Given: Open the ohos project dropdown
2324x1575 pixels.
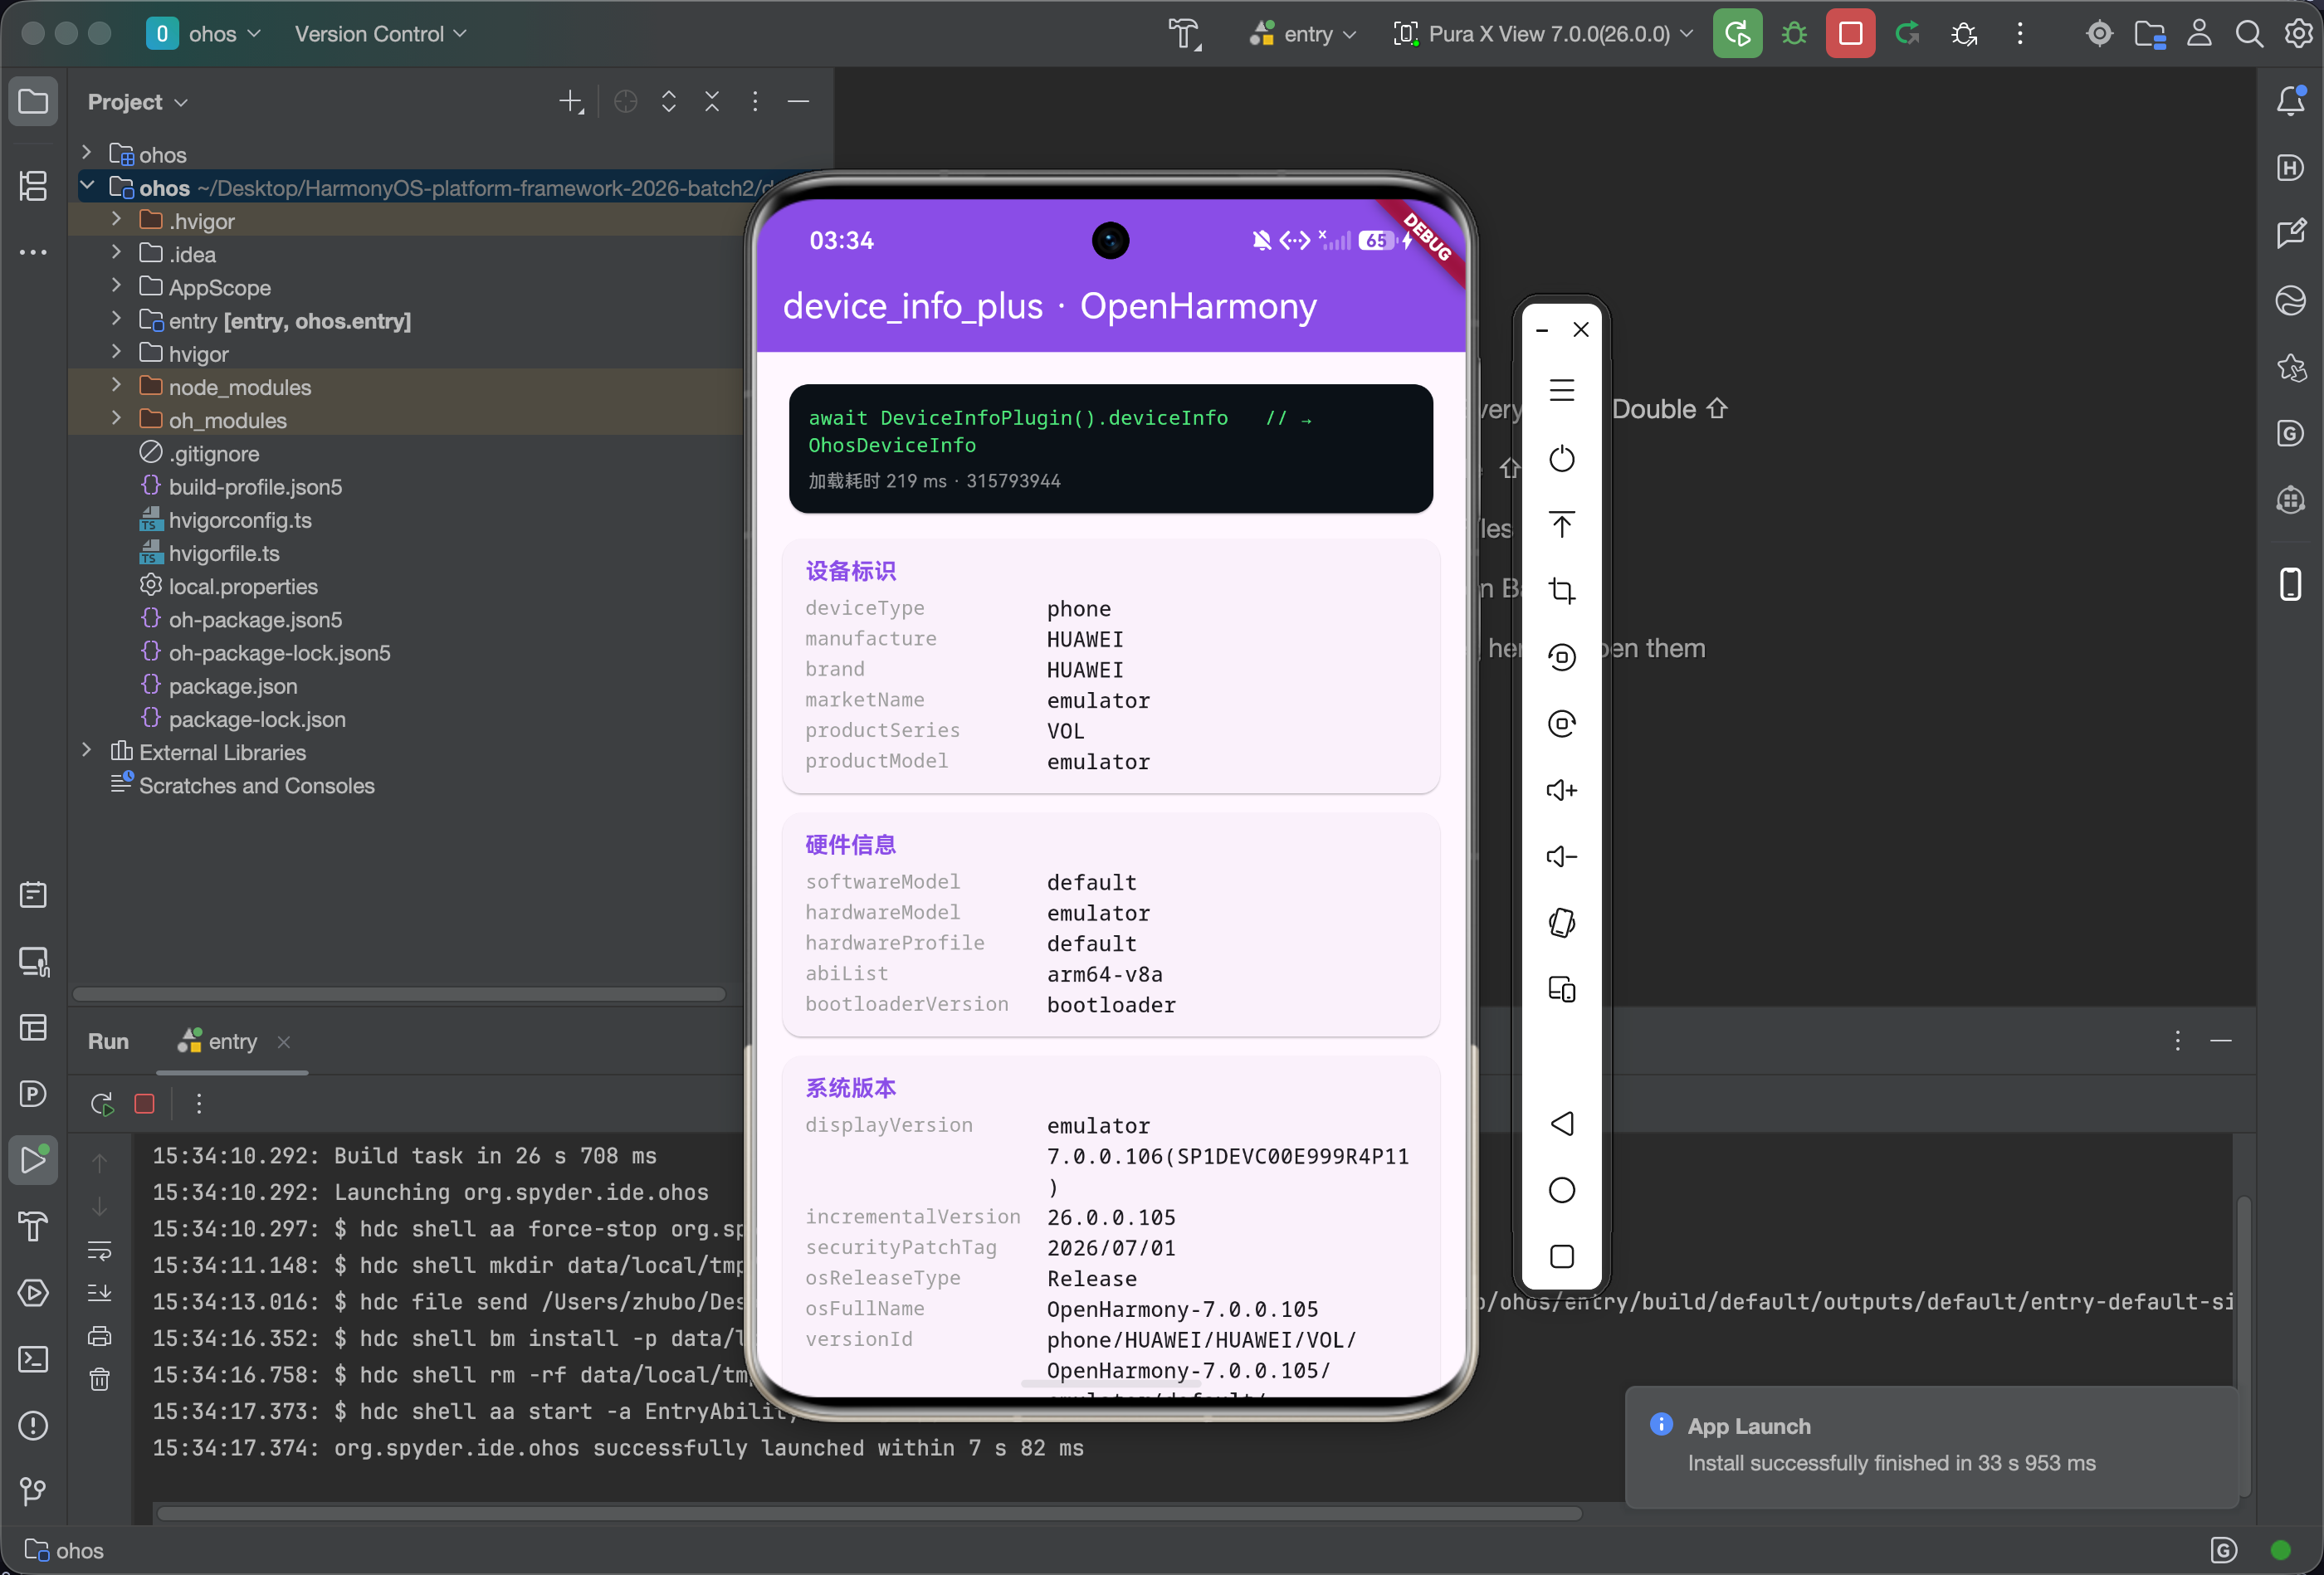Looking at the screenshot, I should click(204, 34).
